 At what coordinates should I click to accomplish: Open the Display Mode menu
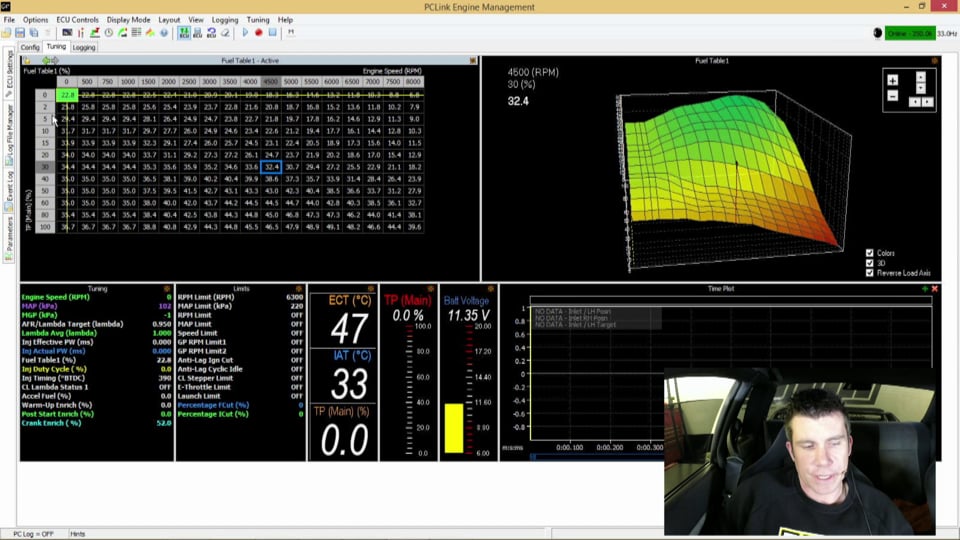pyautogui.click(x=128, y=20)
